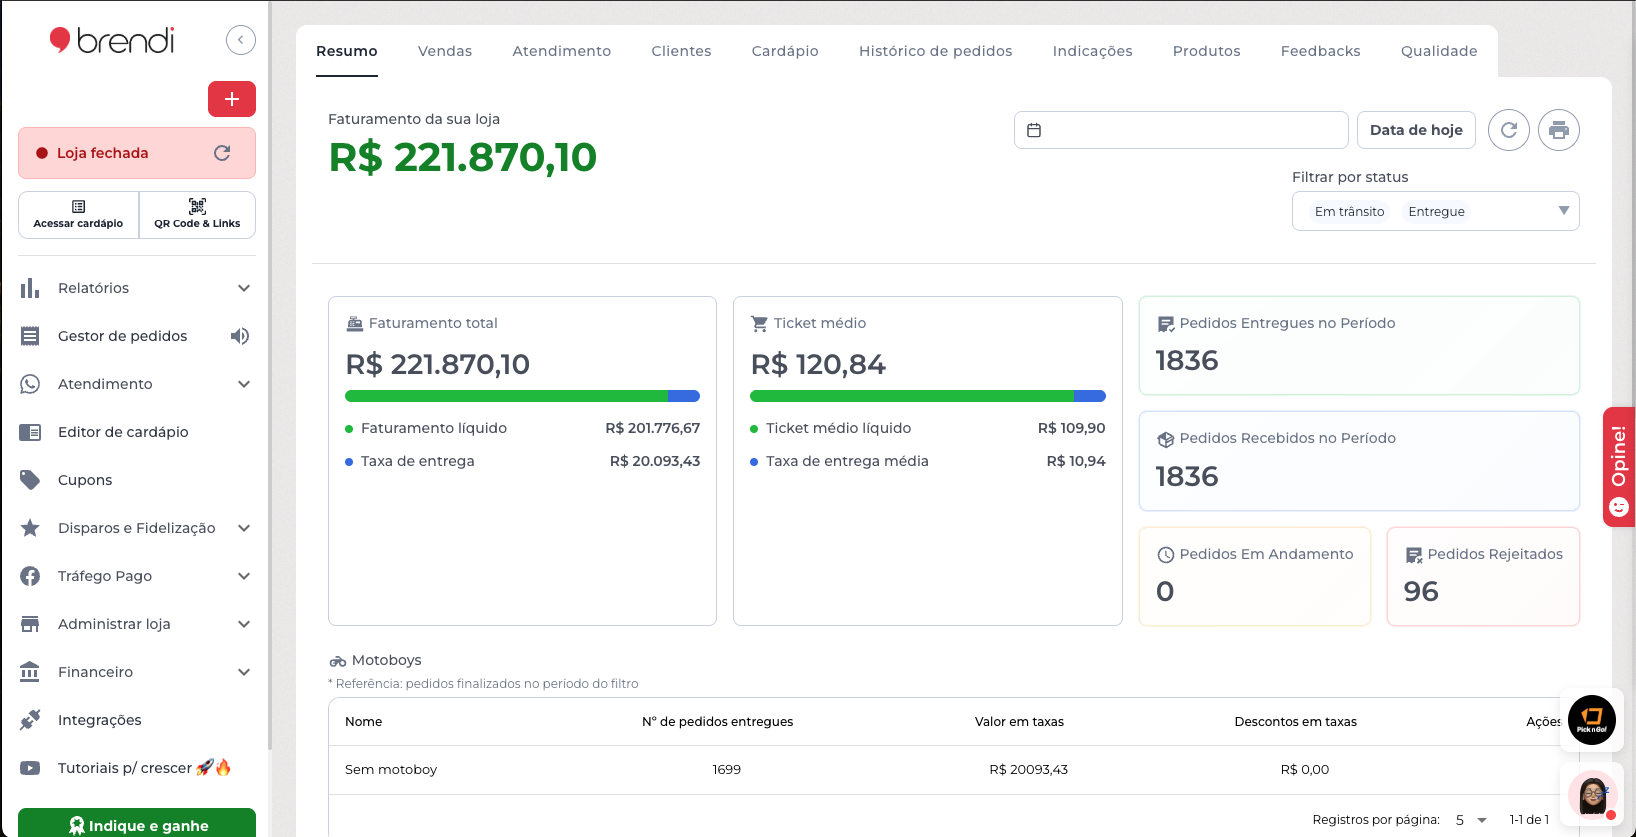Click the Ticket médio progress bar
This screenshot has height=837, width=1636.
(928, 396)
